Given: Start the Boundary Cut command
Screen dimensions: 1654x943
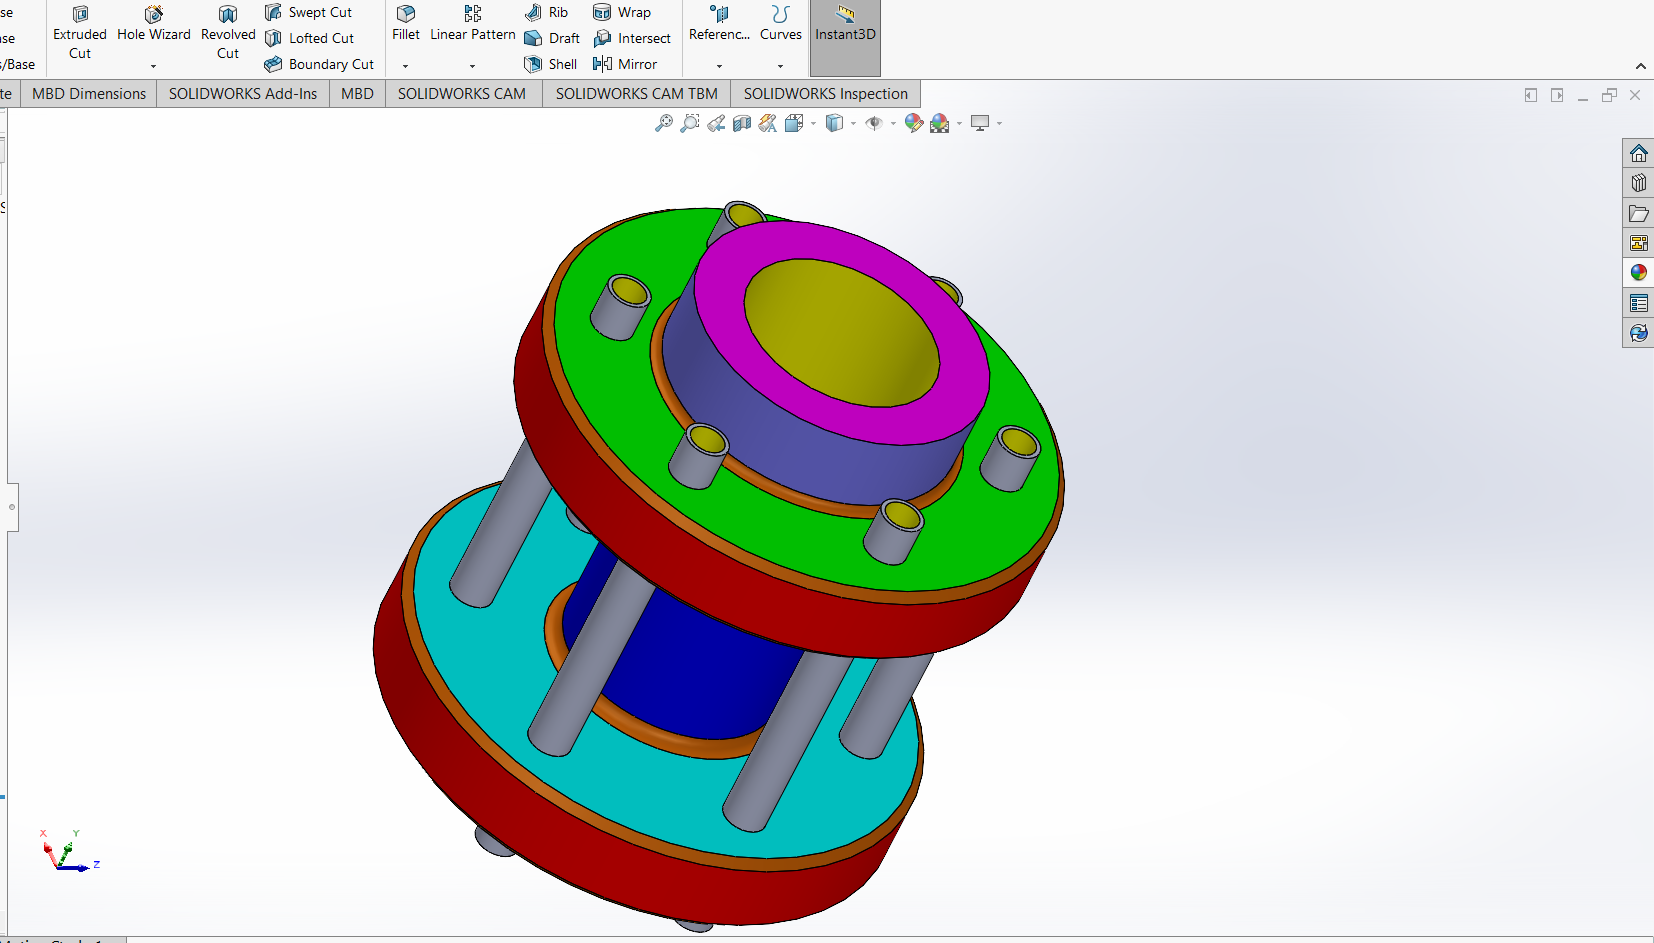Looking at the screenshot, I should pos(319,64).
